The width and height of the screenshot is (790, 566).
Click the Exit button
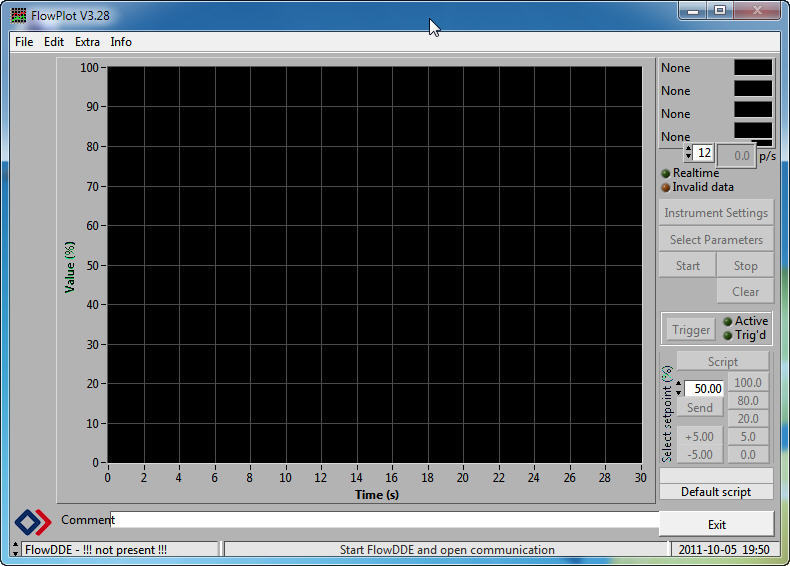(716, 525)
